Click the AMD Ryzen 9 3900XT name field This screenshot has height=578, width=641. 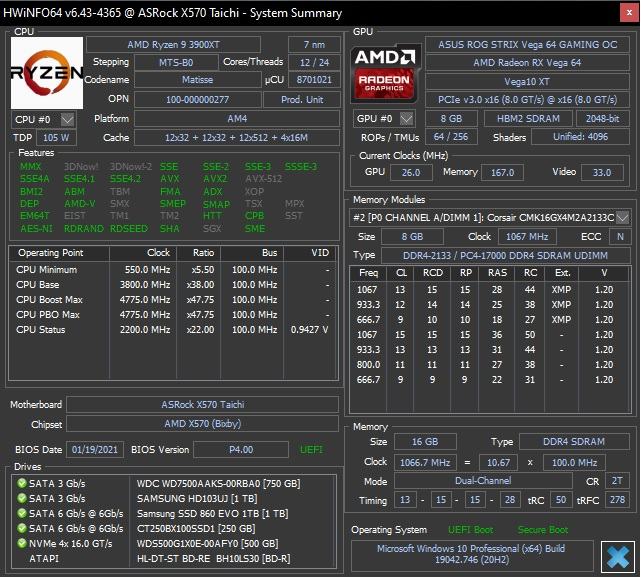[173, 45]
